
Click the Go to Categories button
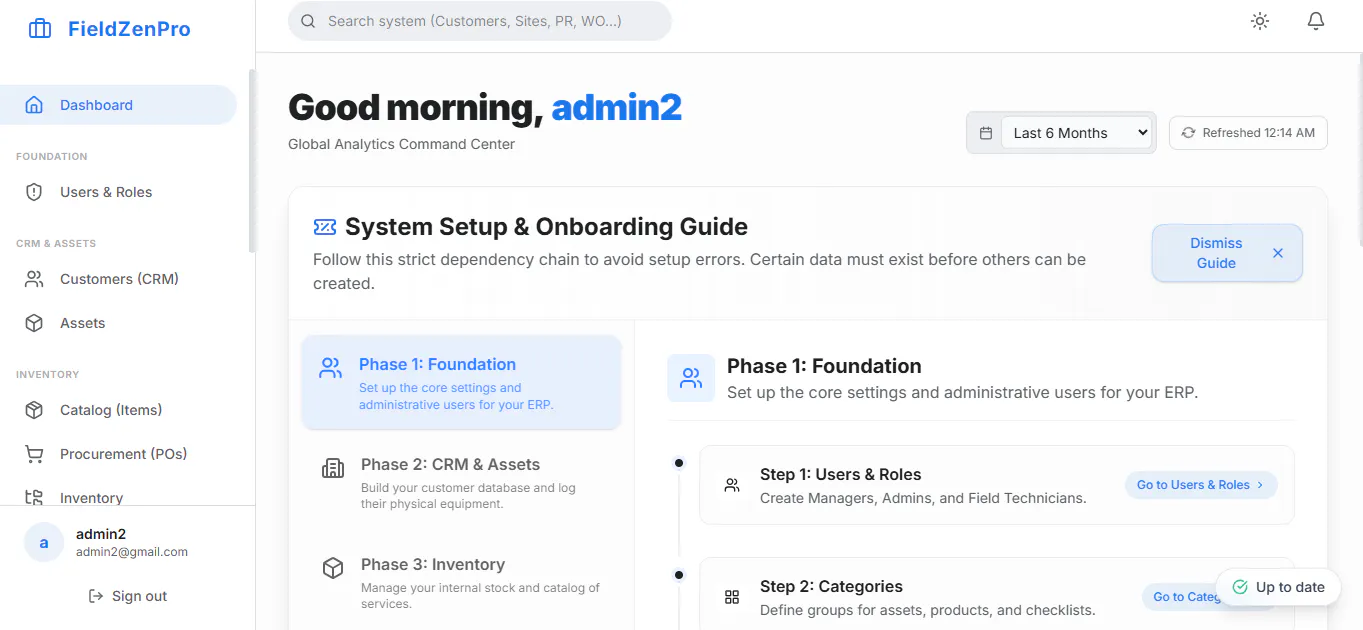1187,597
